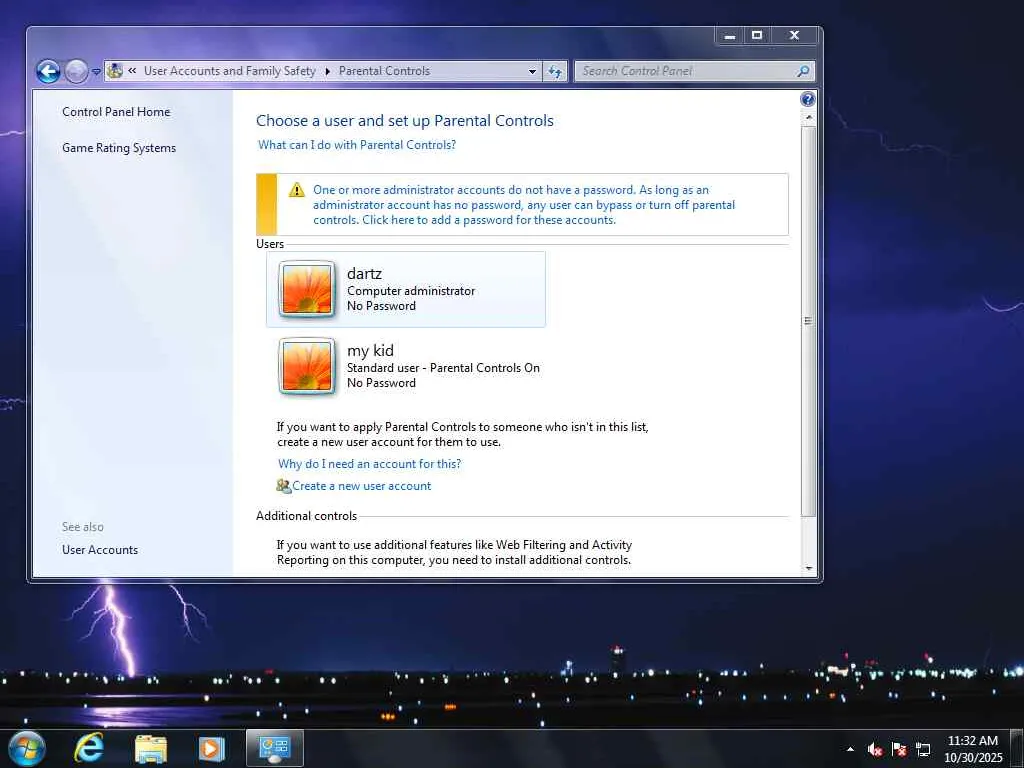Viewport: 1024px width, 768px height.
Task: Open Game Rating Systems
Action: pyautogui.click(x=119, y=148)
